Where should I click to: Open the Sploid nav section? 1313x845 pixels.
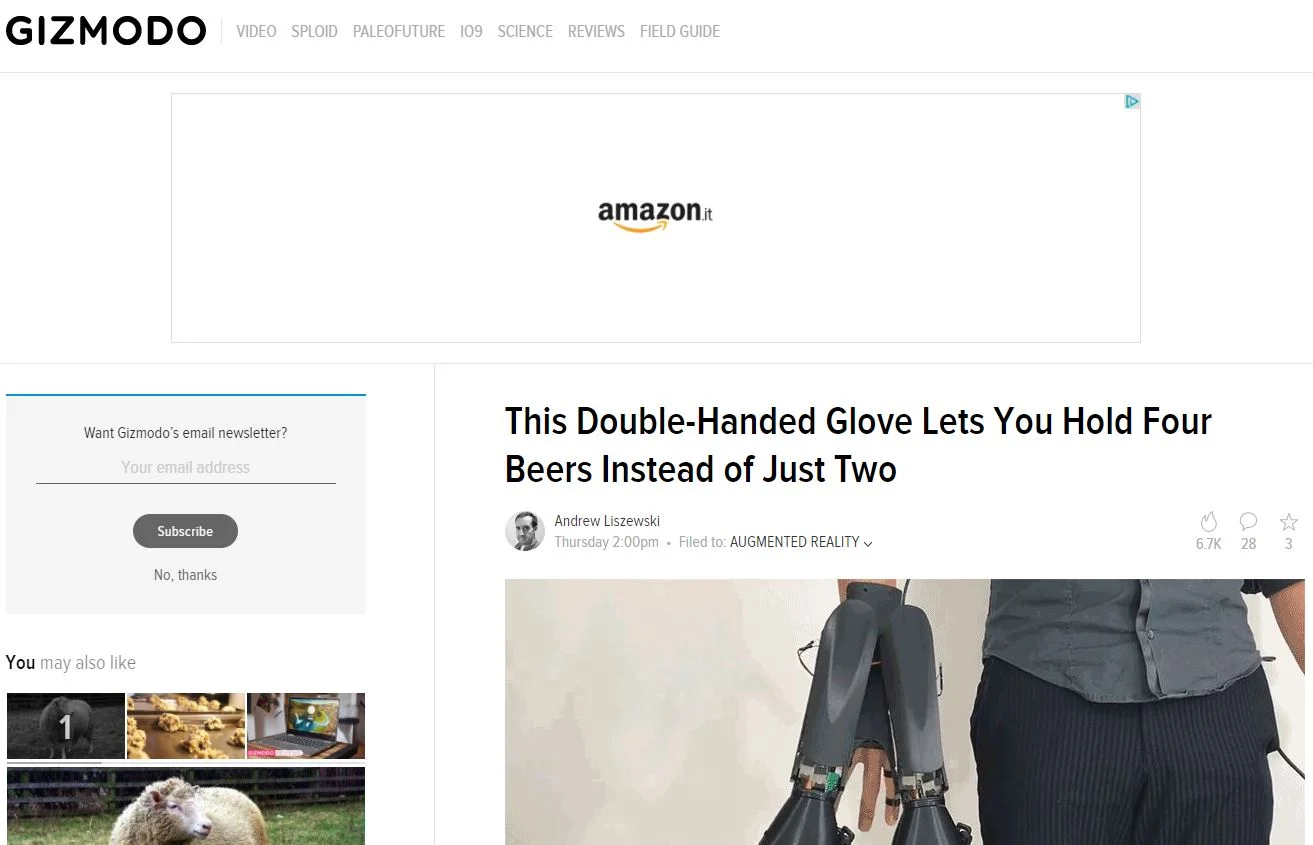pos(314,31)
